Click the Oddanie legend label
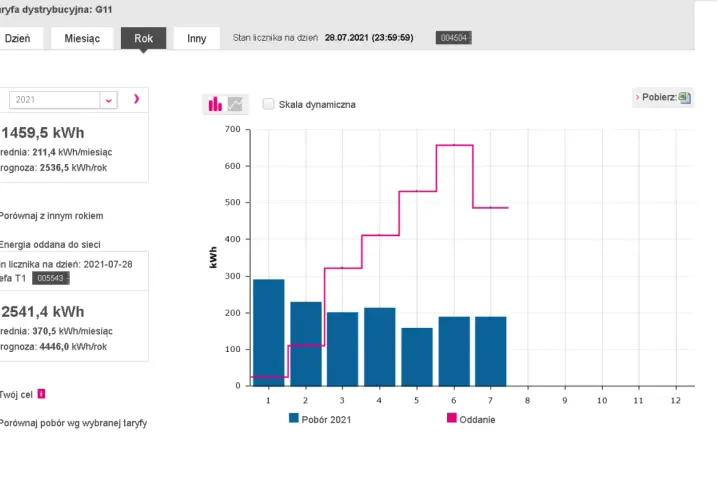Screen dimensions: 720x500 [x=477, y=420]
